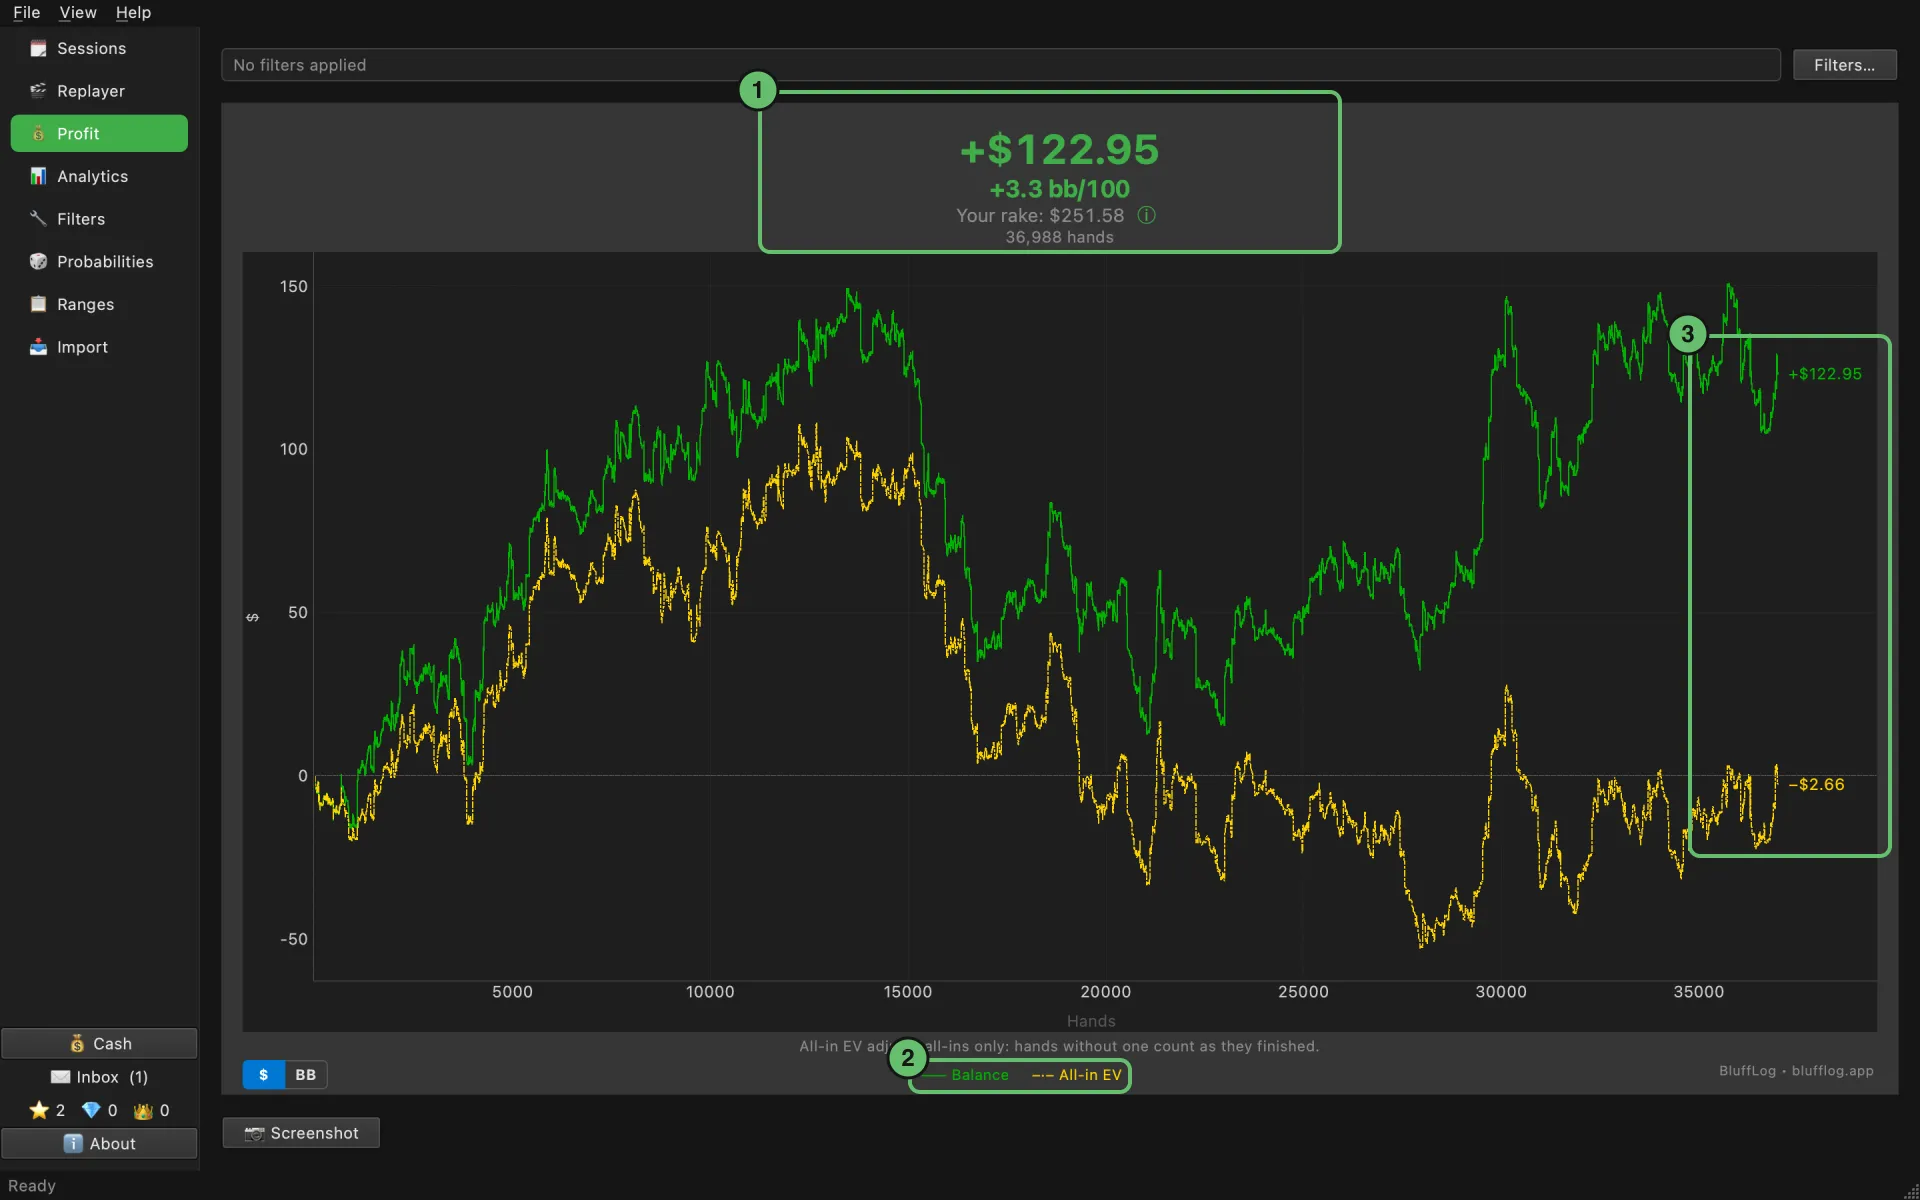Click the blue diamond icon
Image resolution: width=1920 pixels, height=1200 pixels.
(91, 1110)
